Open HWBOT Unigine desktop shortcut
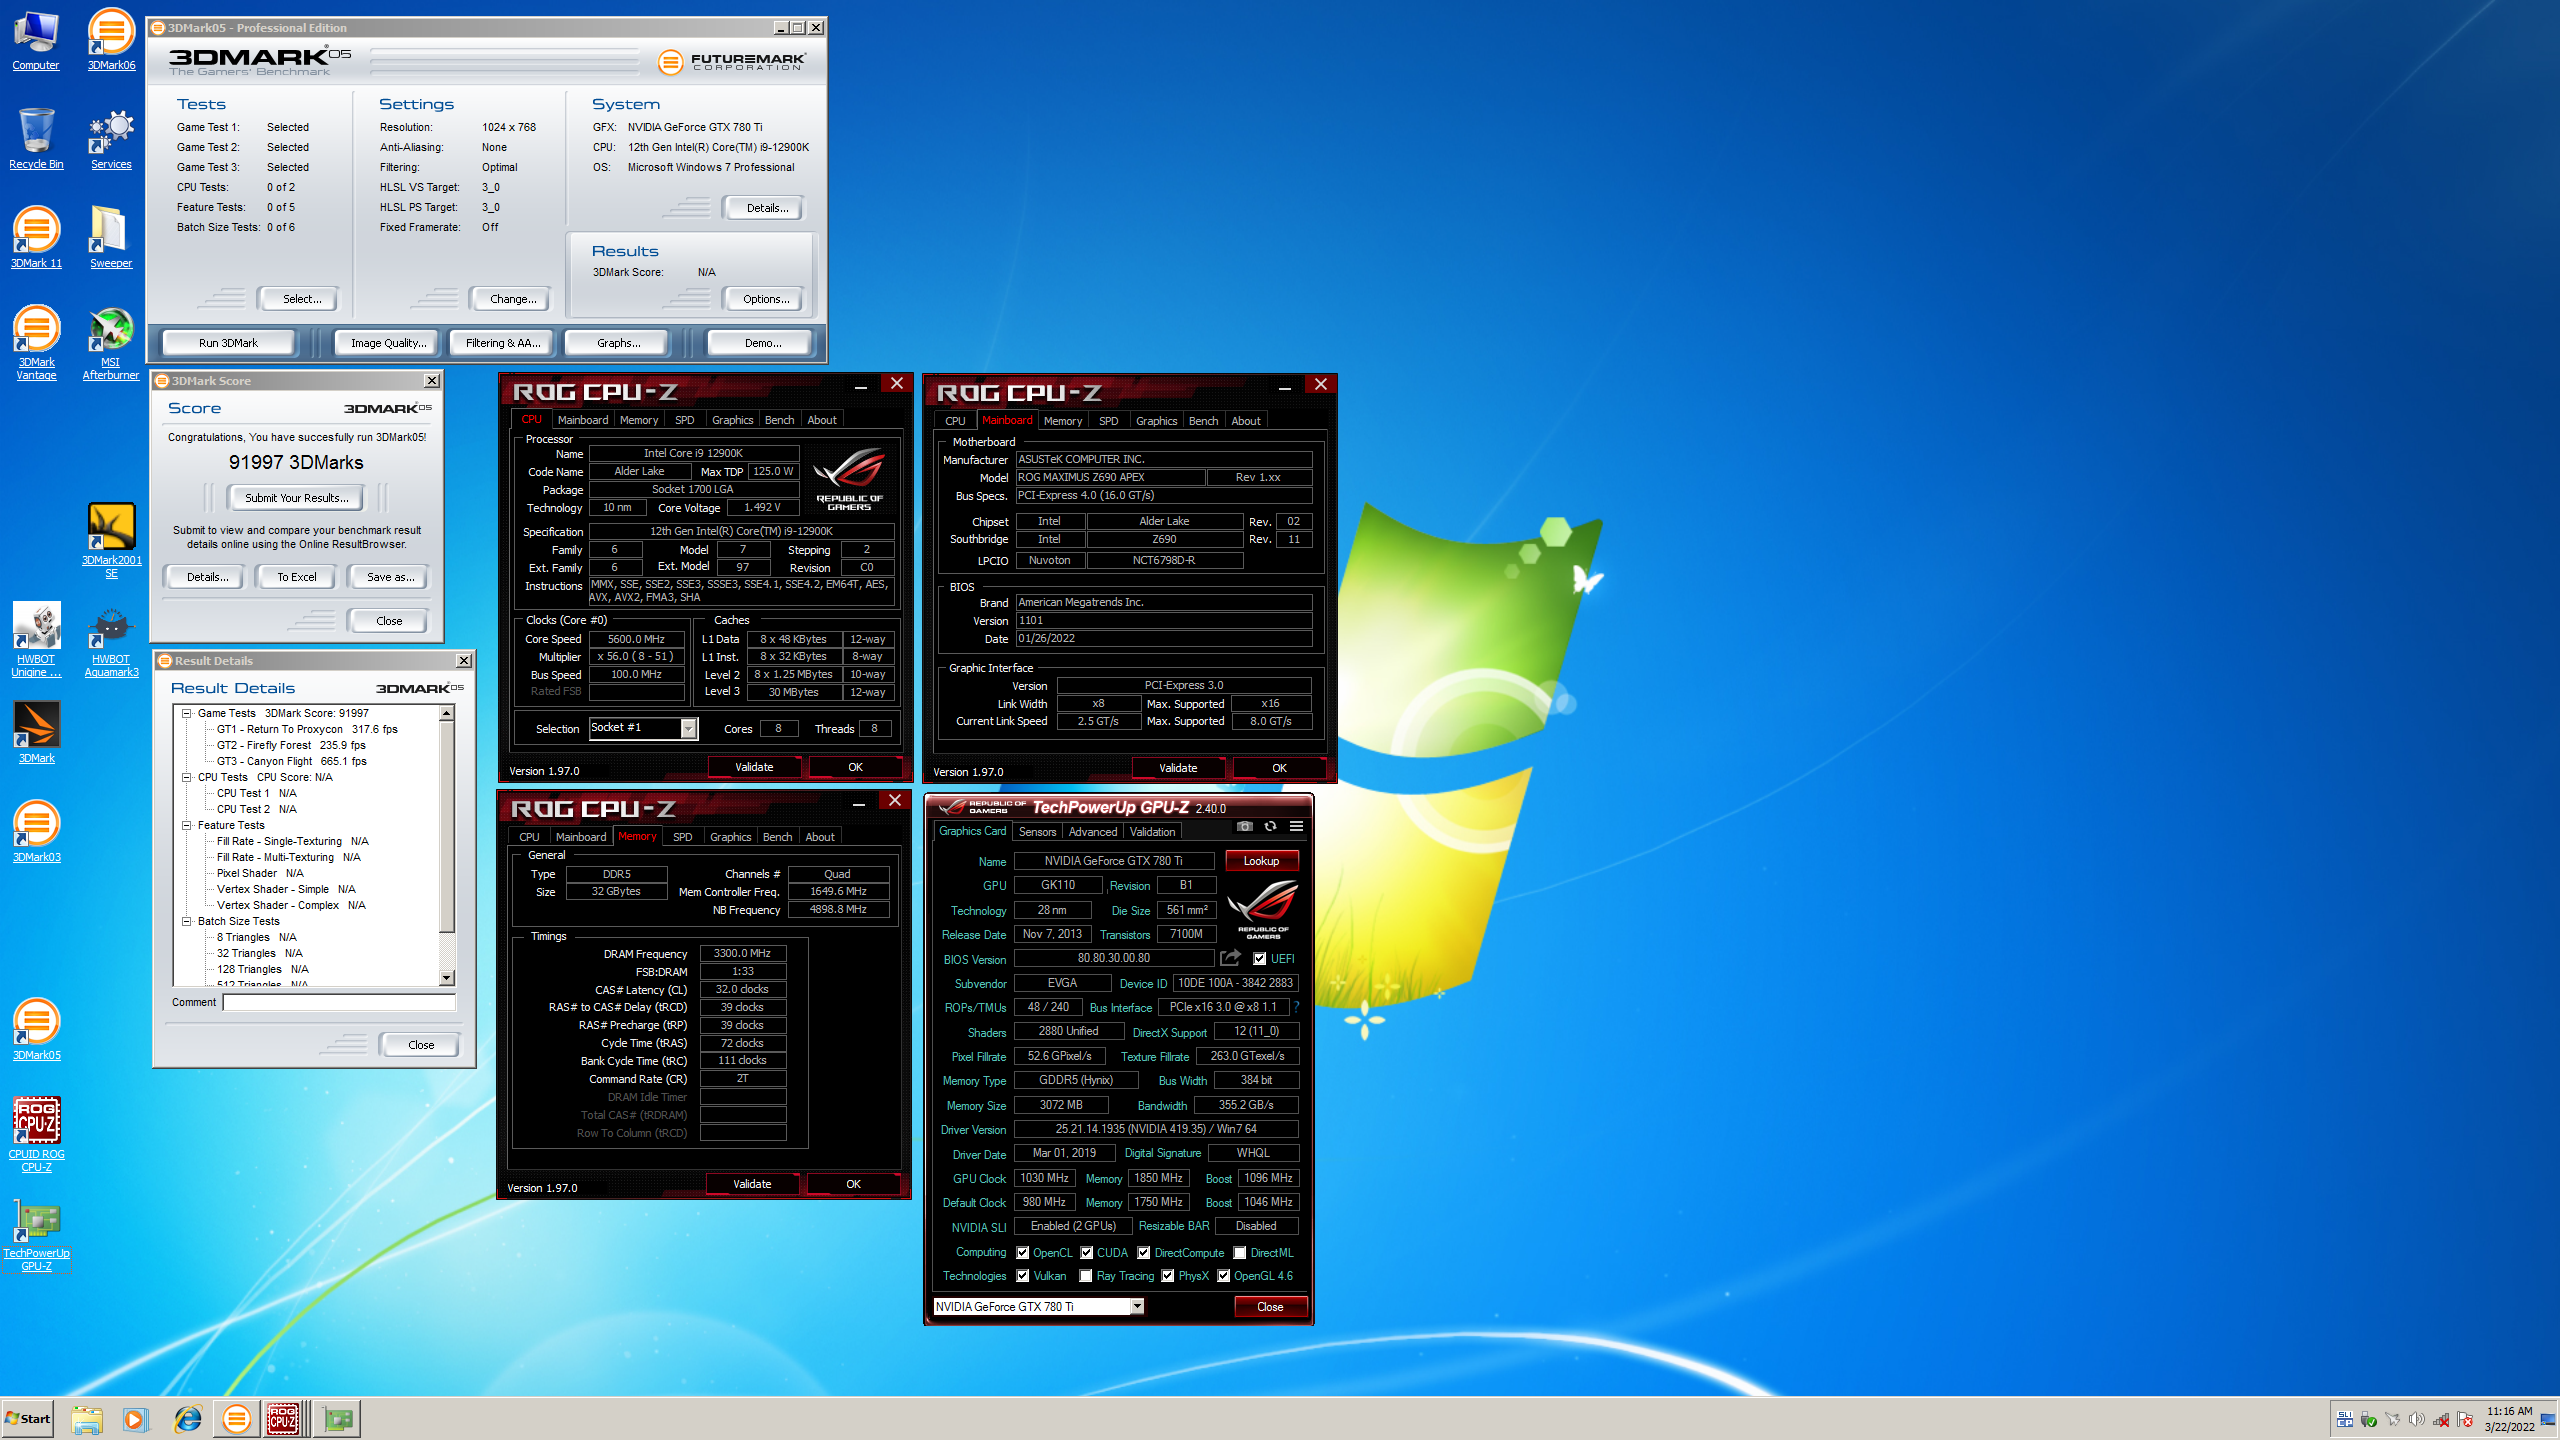 tap(36, 640)
